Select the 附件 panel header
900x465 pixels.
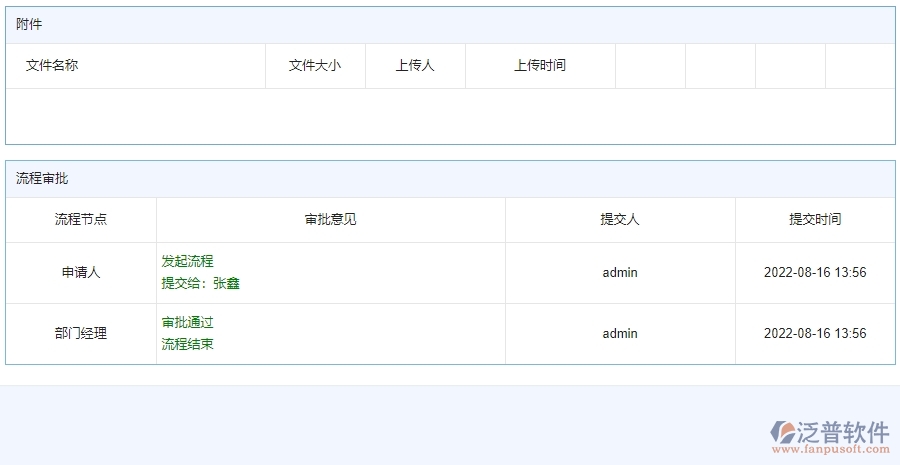click(29, 24)
